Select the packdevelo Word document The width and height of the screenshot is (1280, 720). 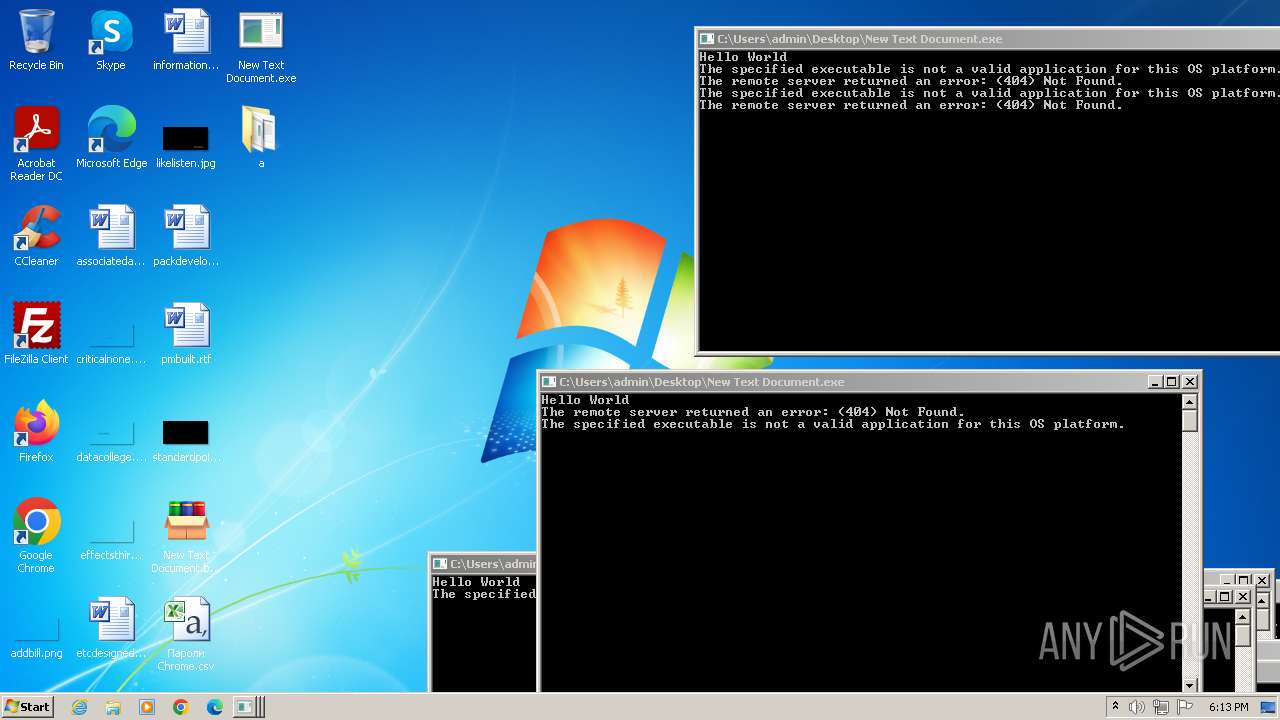click(186, 236)
